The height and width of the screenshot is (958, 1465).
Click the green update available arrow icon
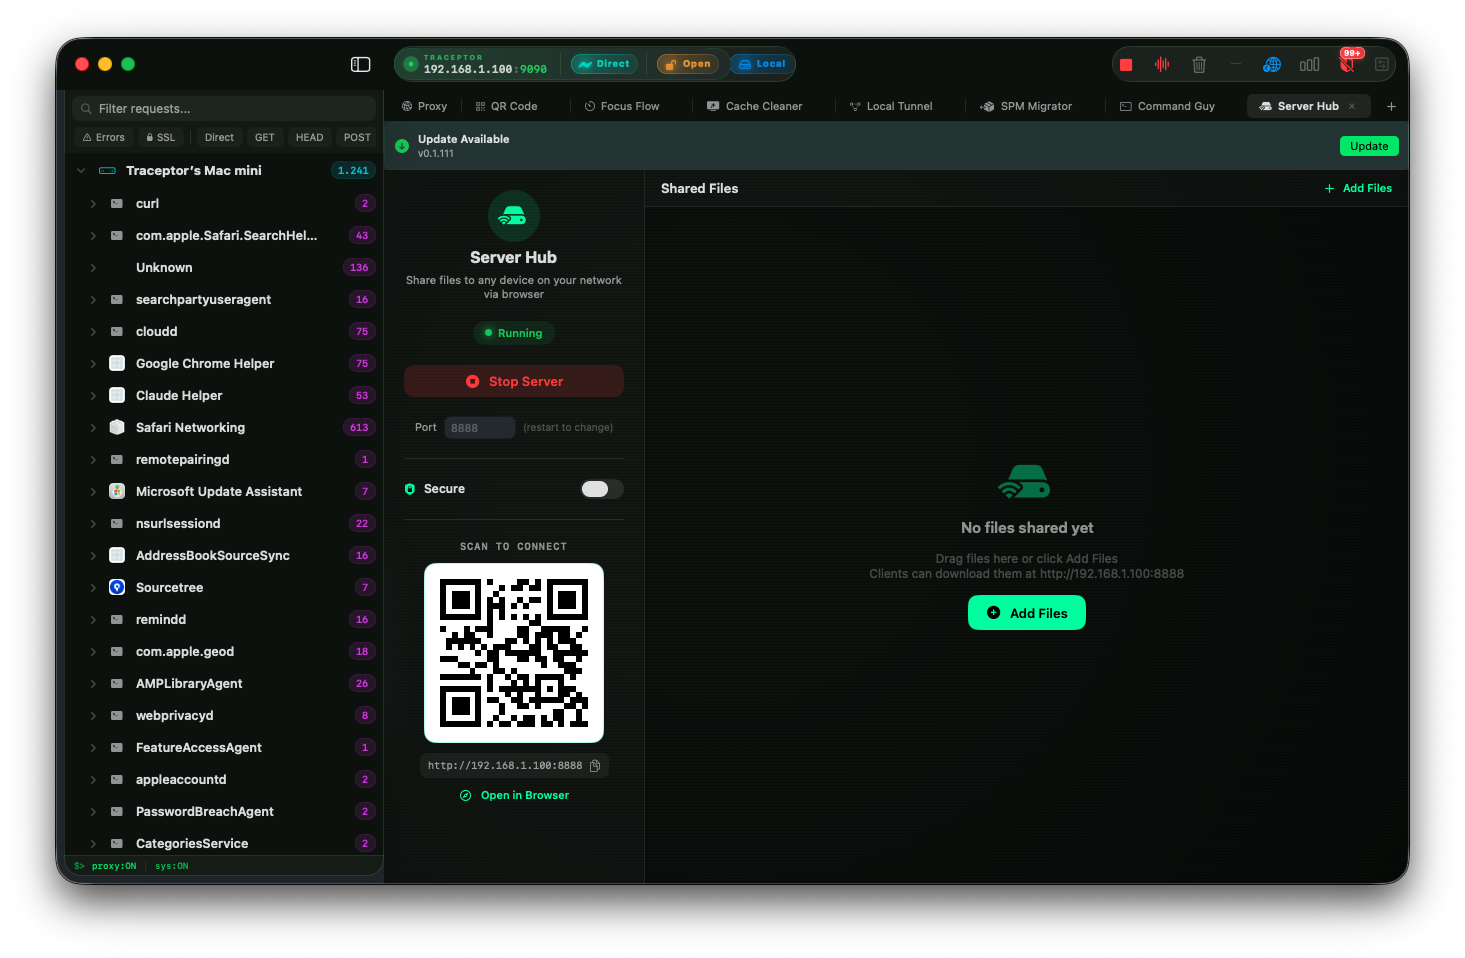pyautogui.click(x=402, y=146)
